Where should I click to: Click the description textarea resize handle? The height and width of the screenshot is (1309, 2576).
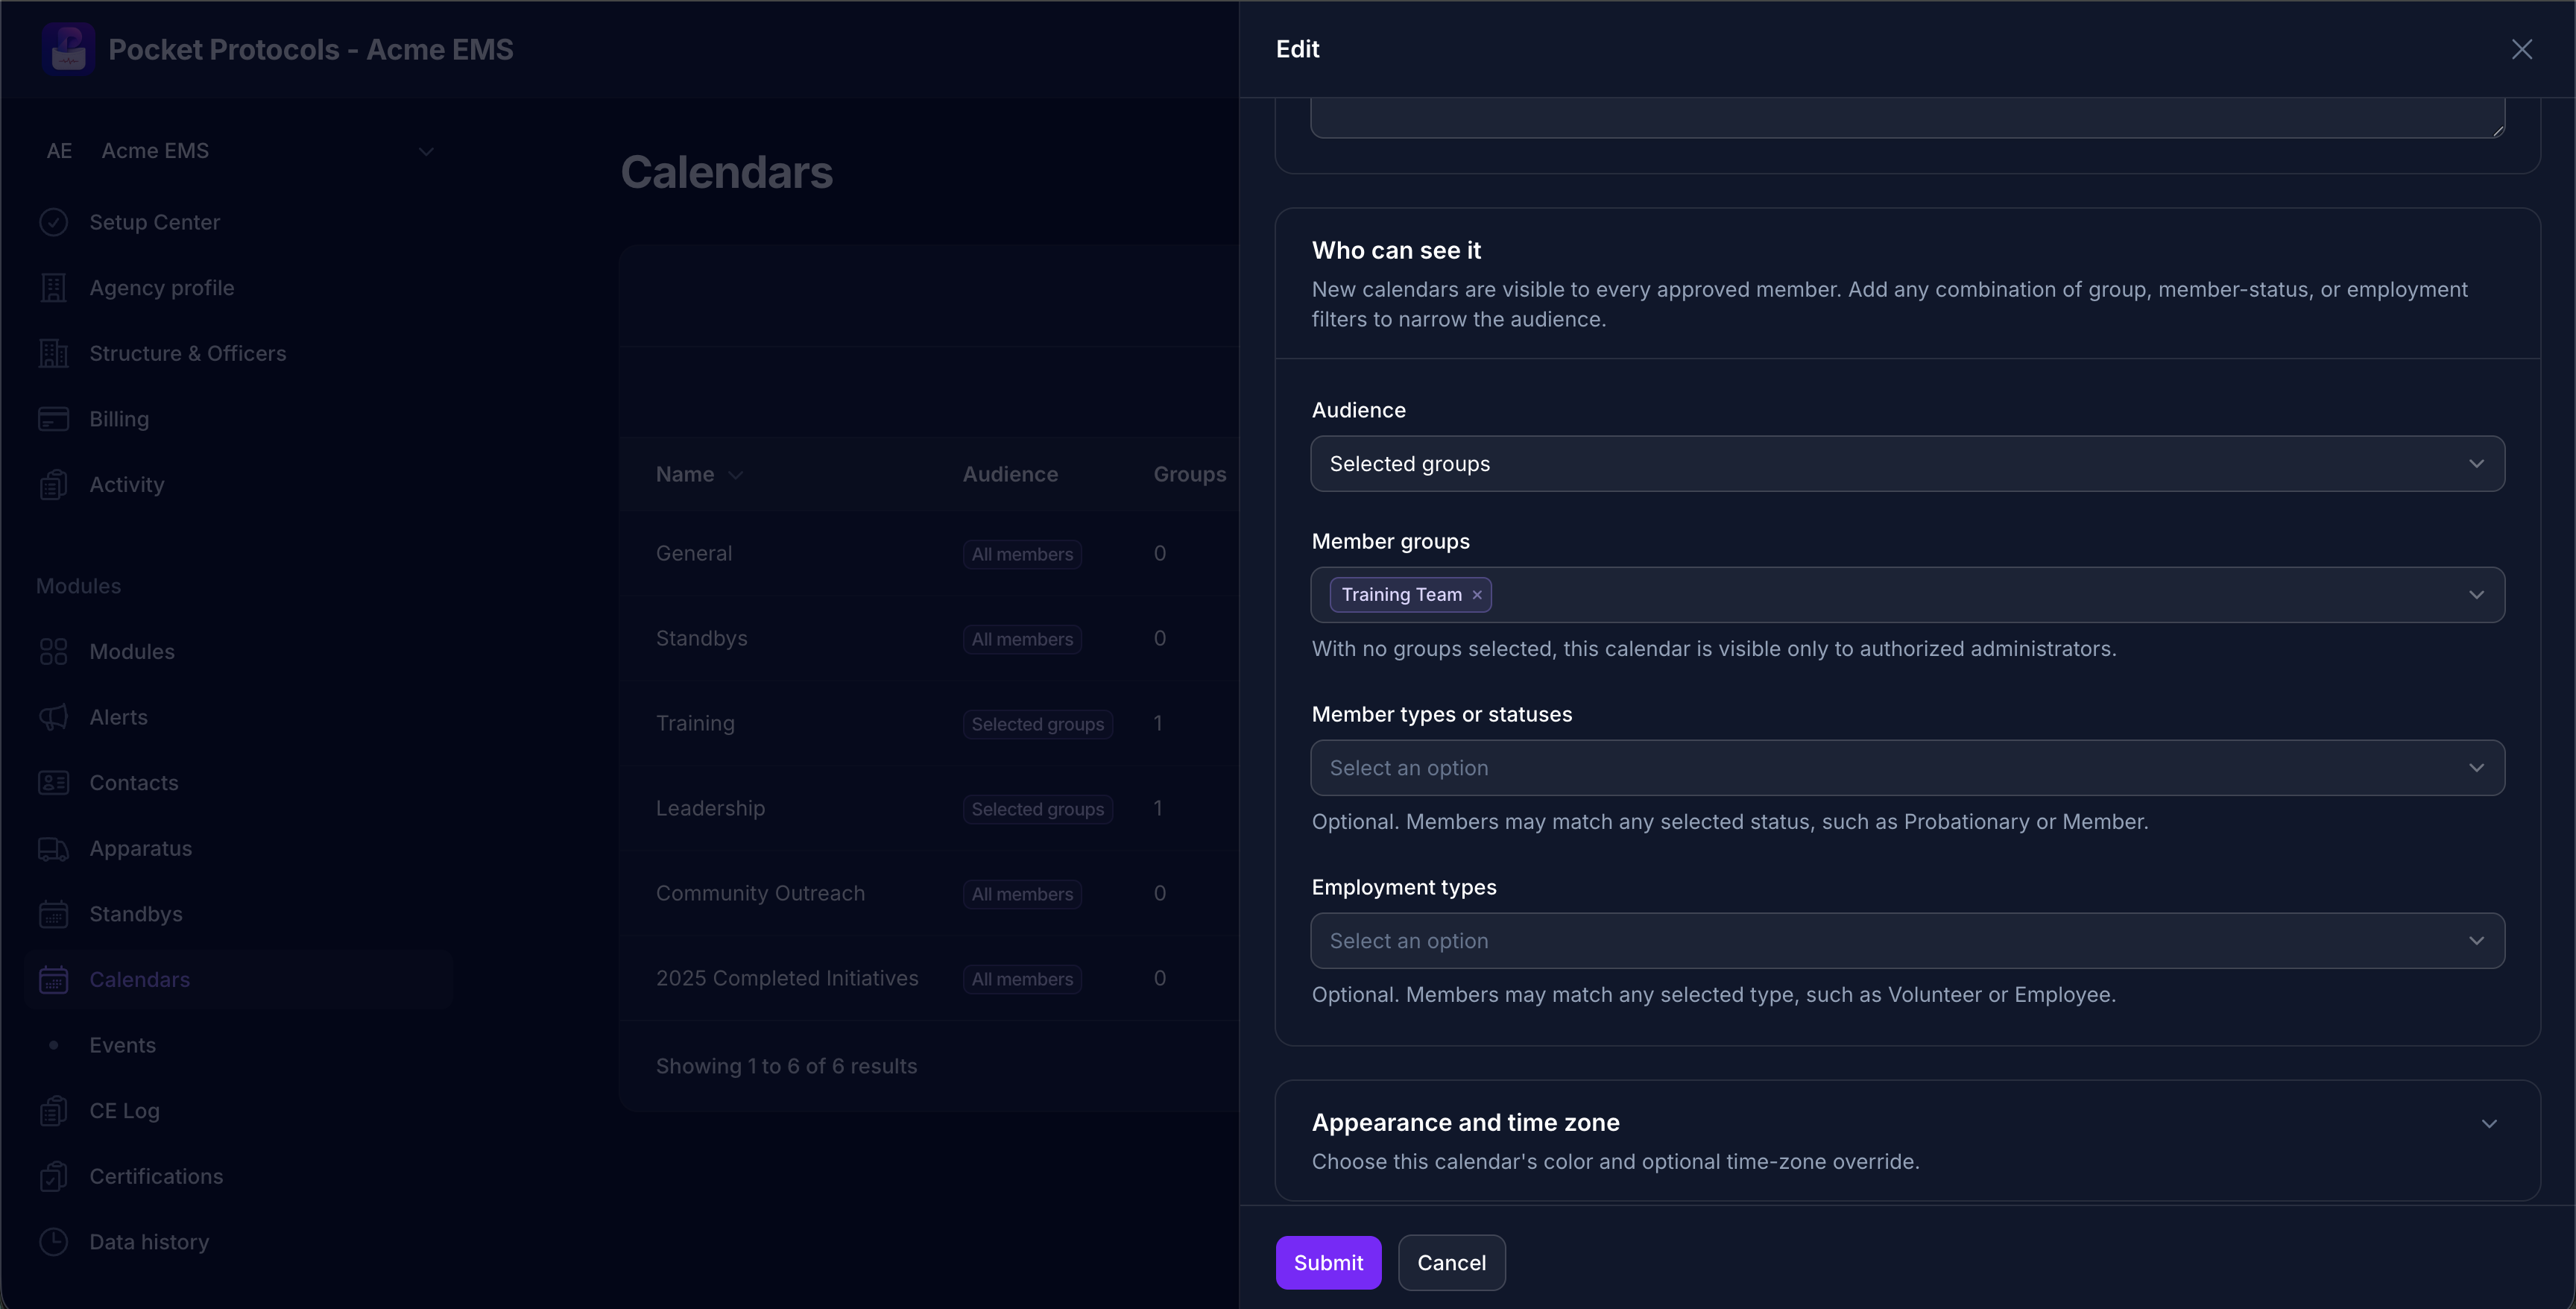point(2498,131)
